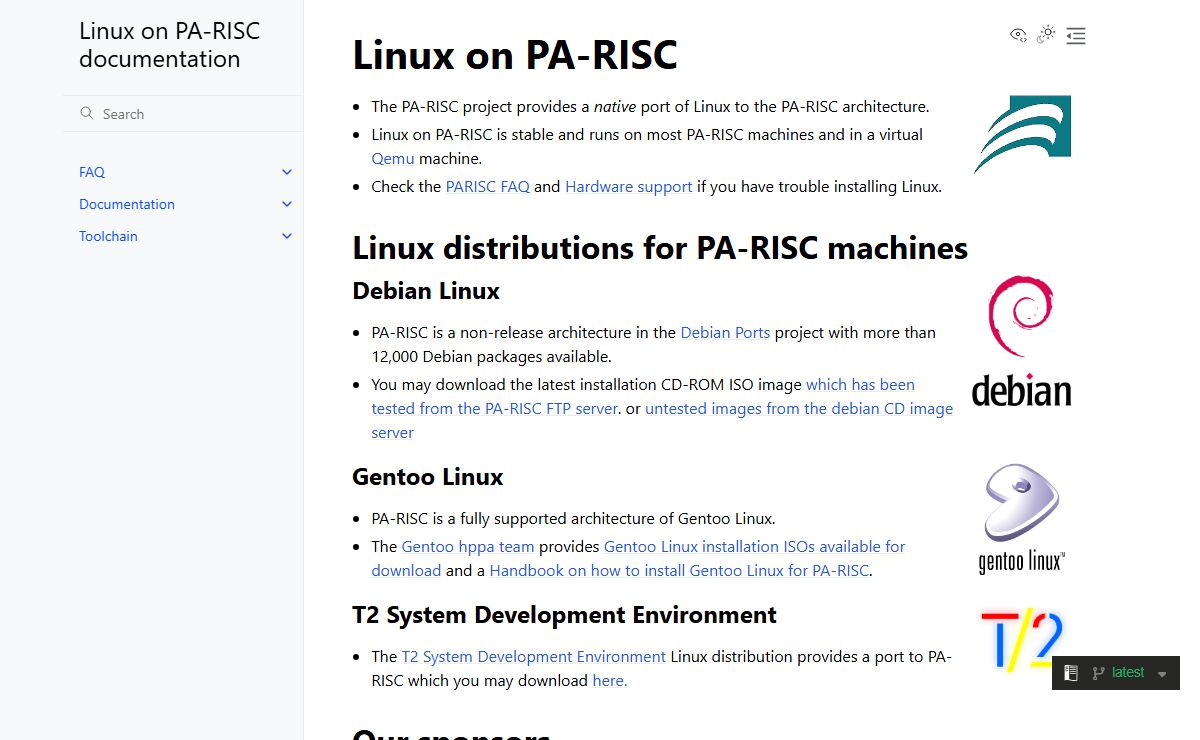Click the PA-RISC teal logo image
The width and height of the screenshot is (1200, 740).
point(1022,134)
